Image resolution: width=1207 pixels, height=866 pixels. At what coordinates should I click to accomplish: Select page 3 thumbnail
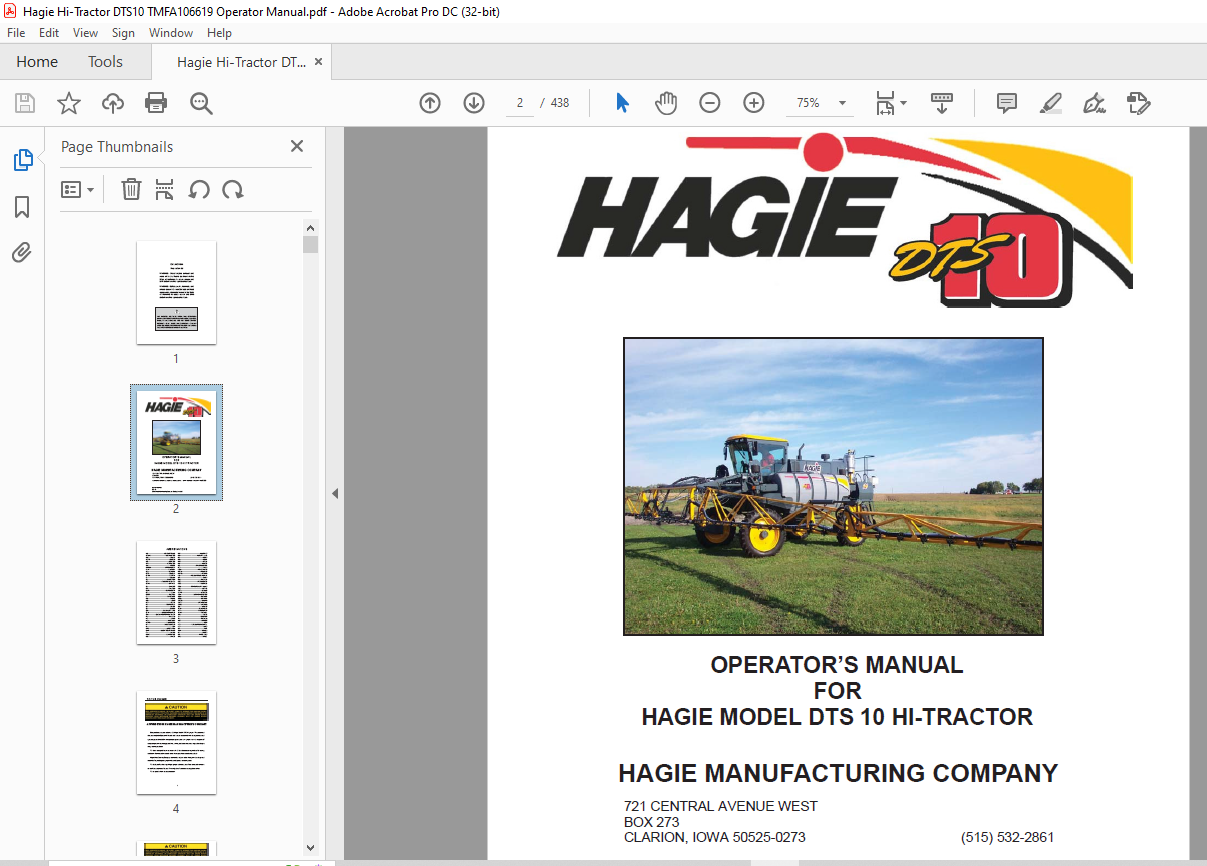[x=176, y=593]
